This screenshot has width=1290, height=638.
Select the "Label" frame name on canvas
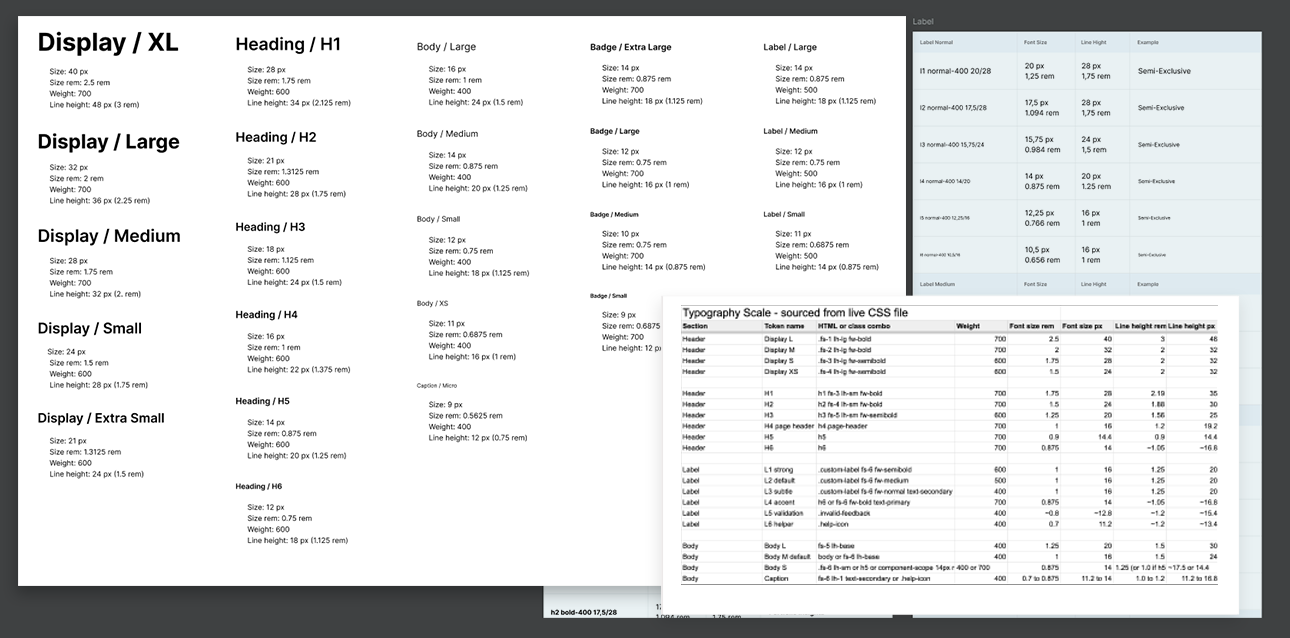pos(922,21)
